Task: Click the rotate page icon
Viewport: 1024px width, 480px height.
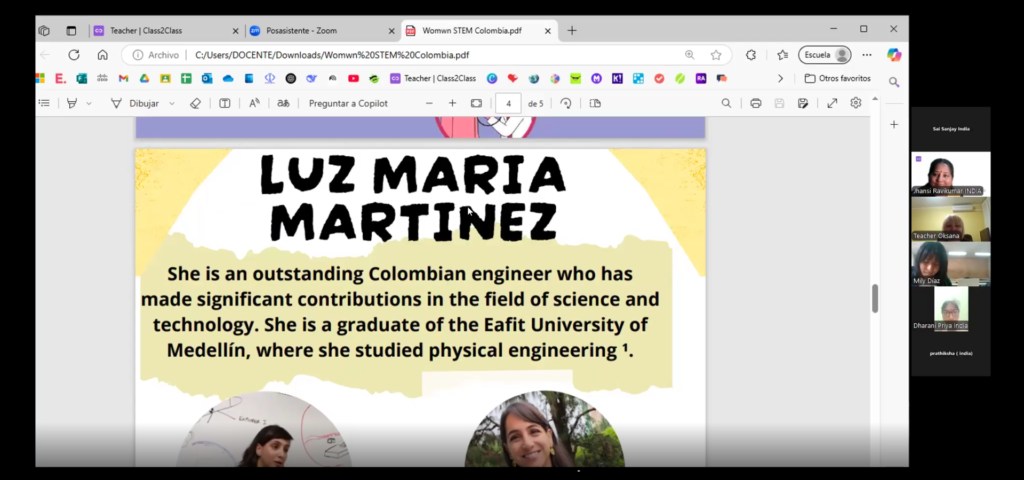Action: (x=566, y=103)
